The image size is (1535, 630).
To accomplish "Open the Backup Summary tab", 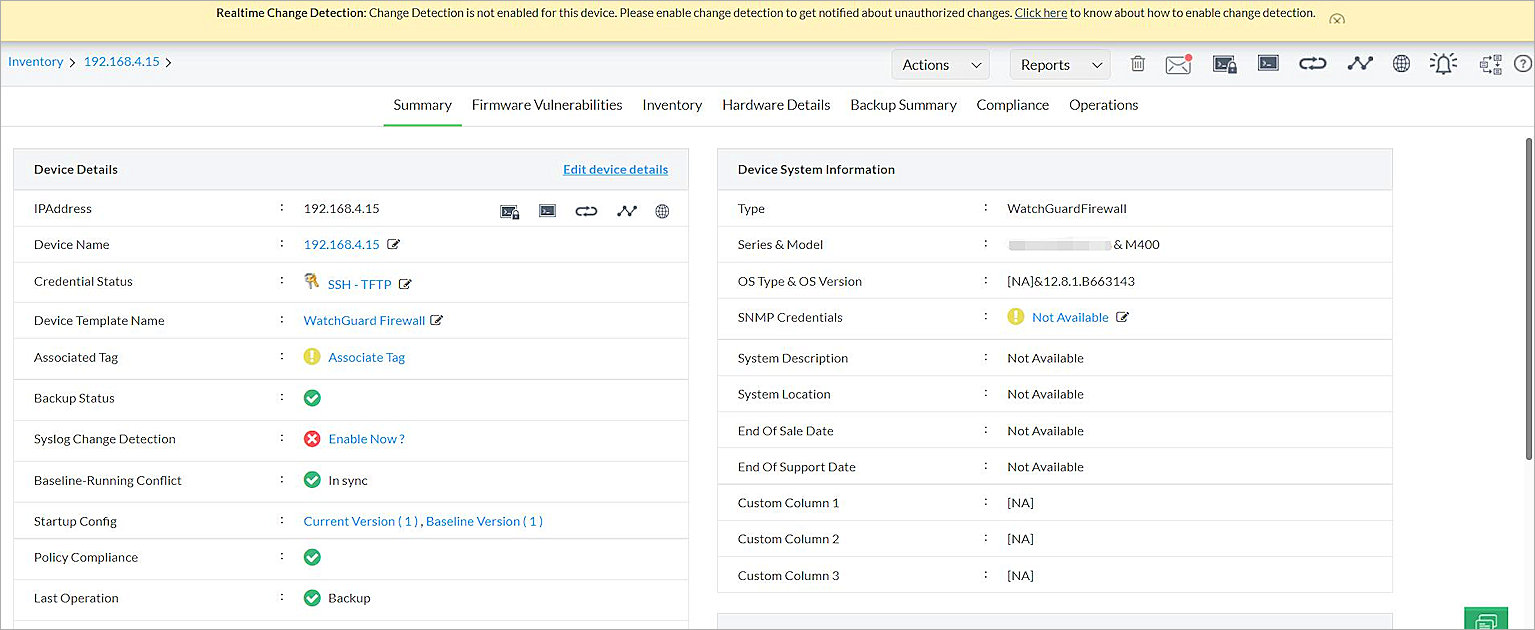I will click(x=903, y=104).
